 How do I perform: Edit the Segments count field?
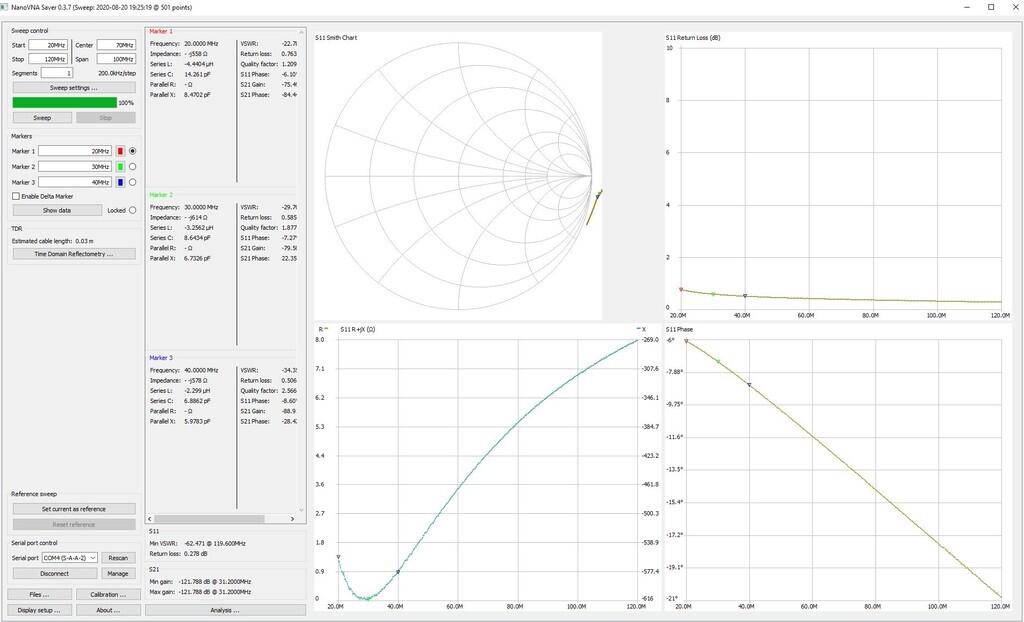tap(57, 73)
